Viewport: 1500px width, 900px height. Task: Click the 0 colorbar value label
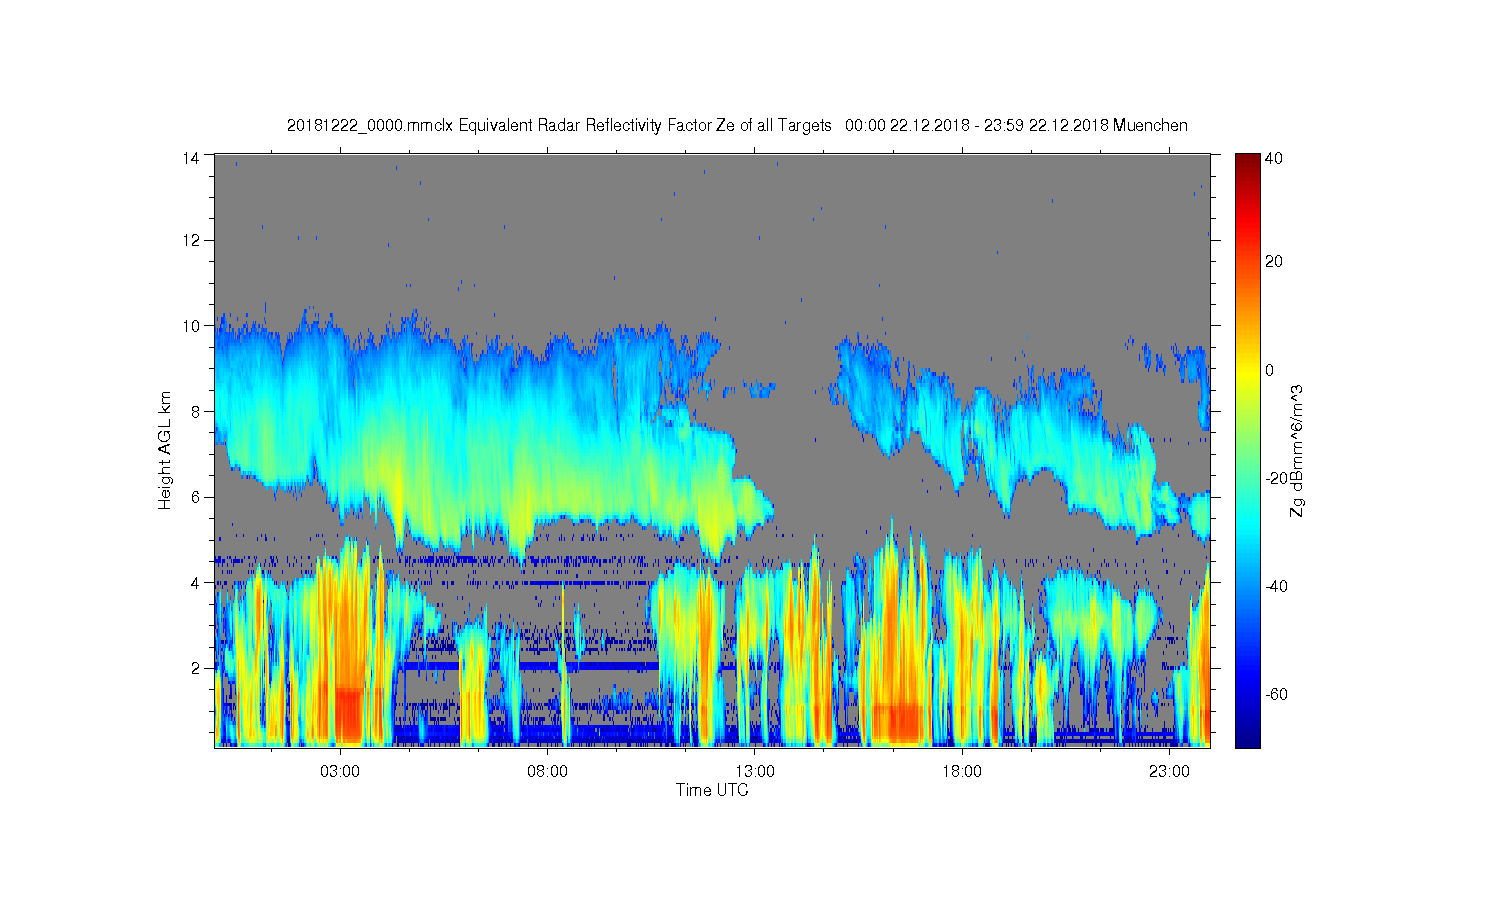pyautogui.click(x=1269, y=370)
